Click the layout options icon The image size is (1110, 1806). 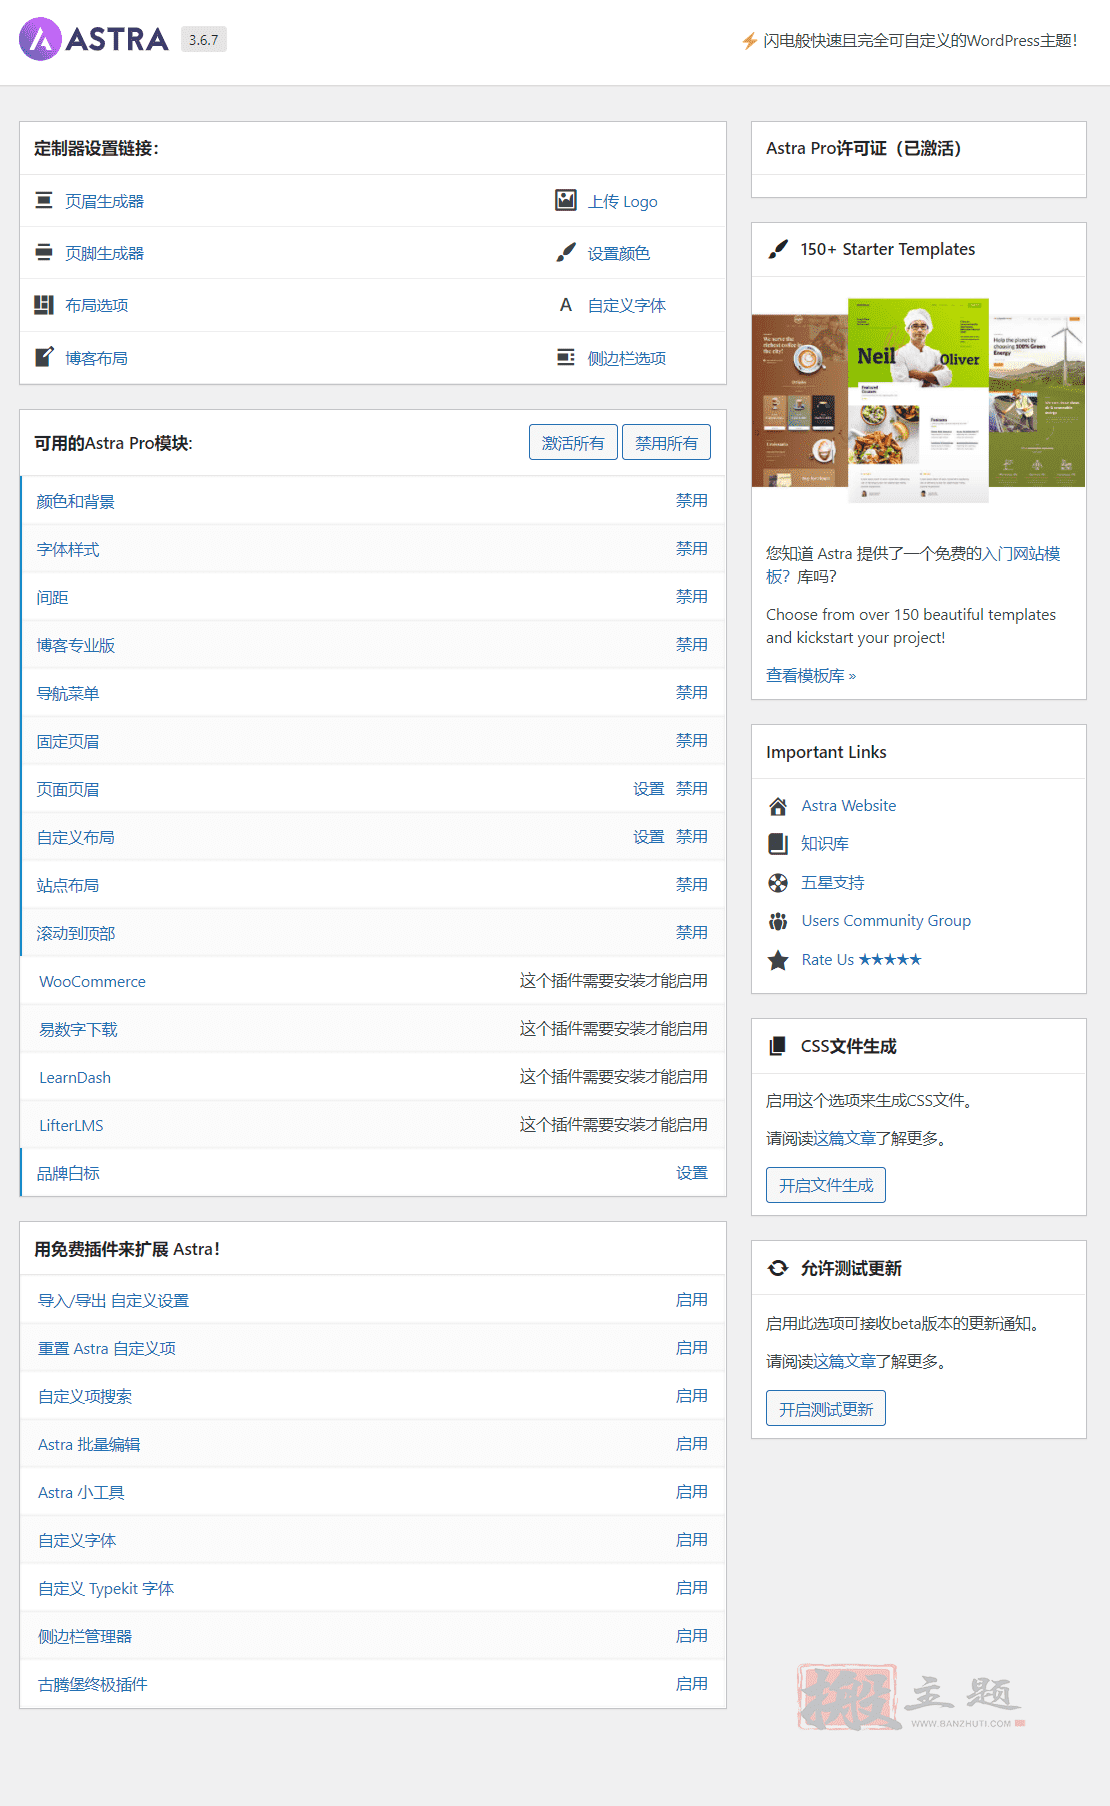tap(43, 304)
